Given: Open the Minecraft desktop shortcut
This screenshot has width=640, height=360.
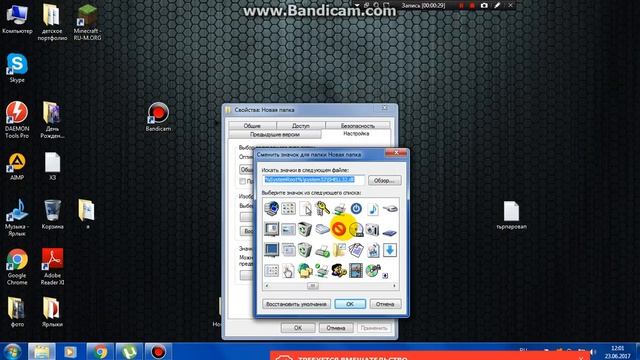Looking at the screenshot, I should click(x=87, y=22).
